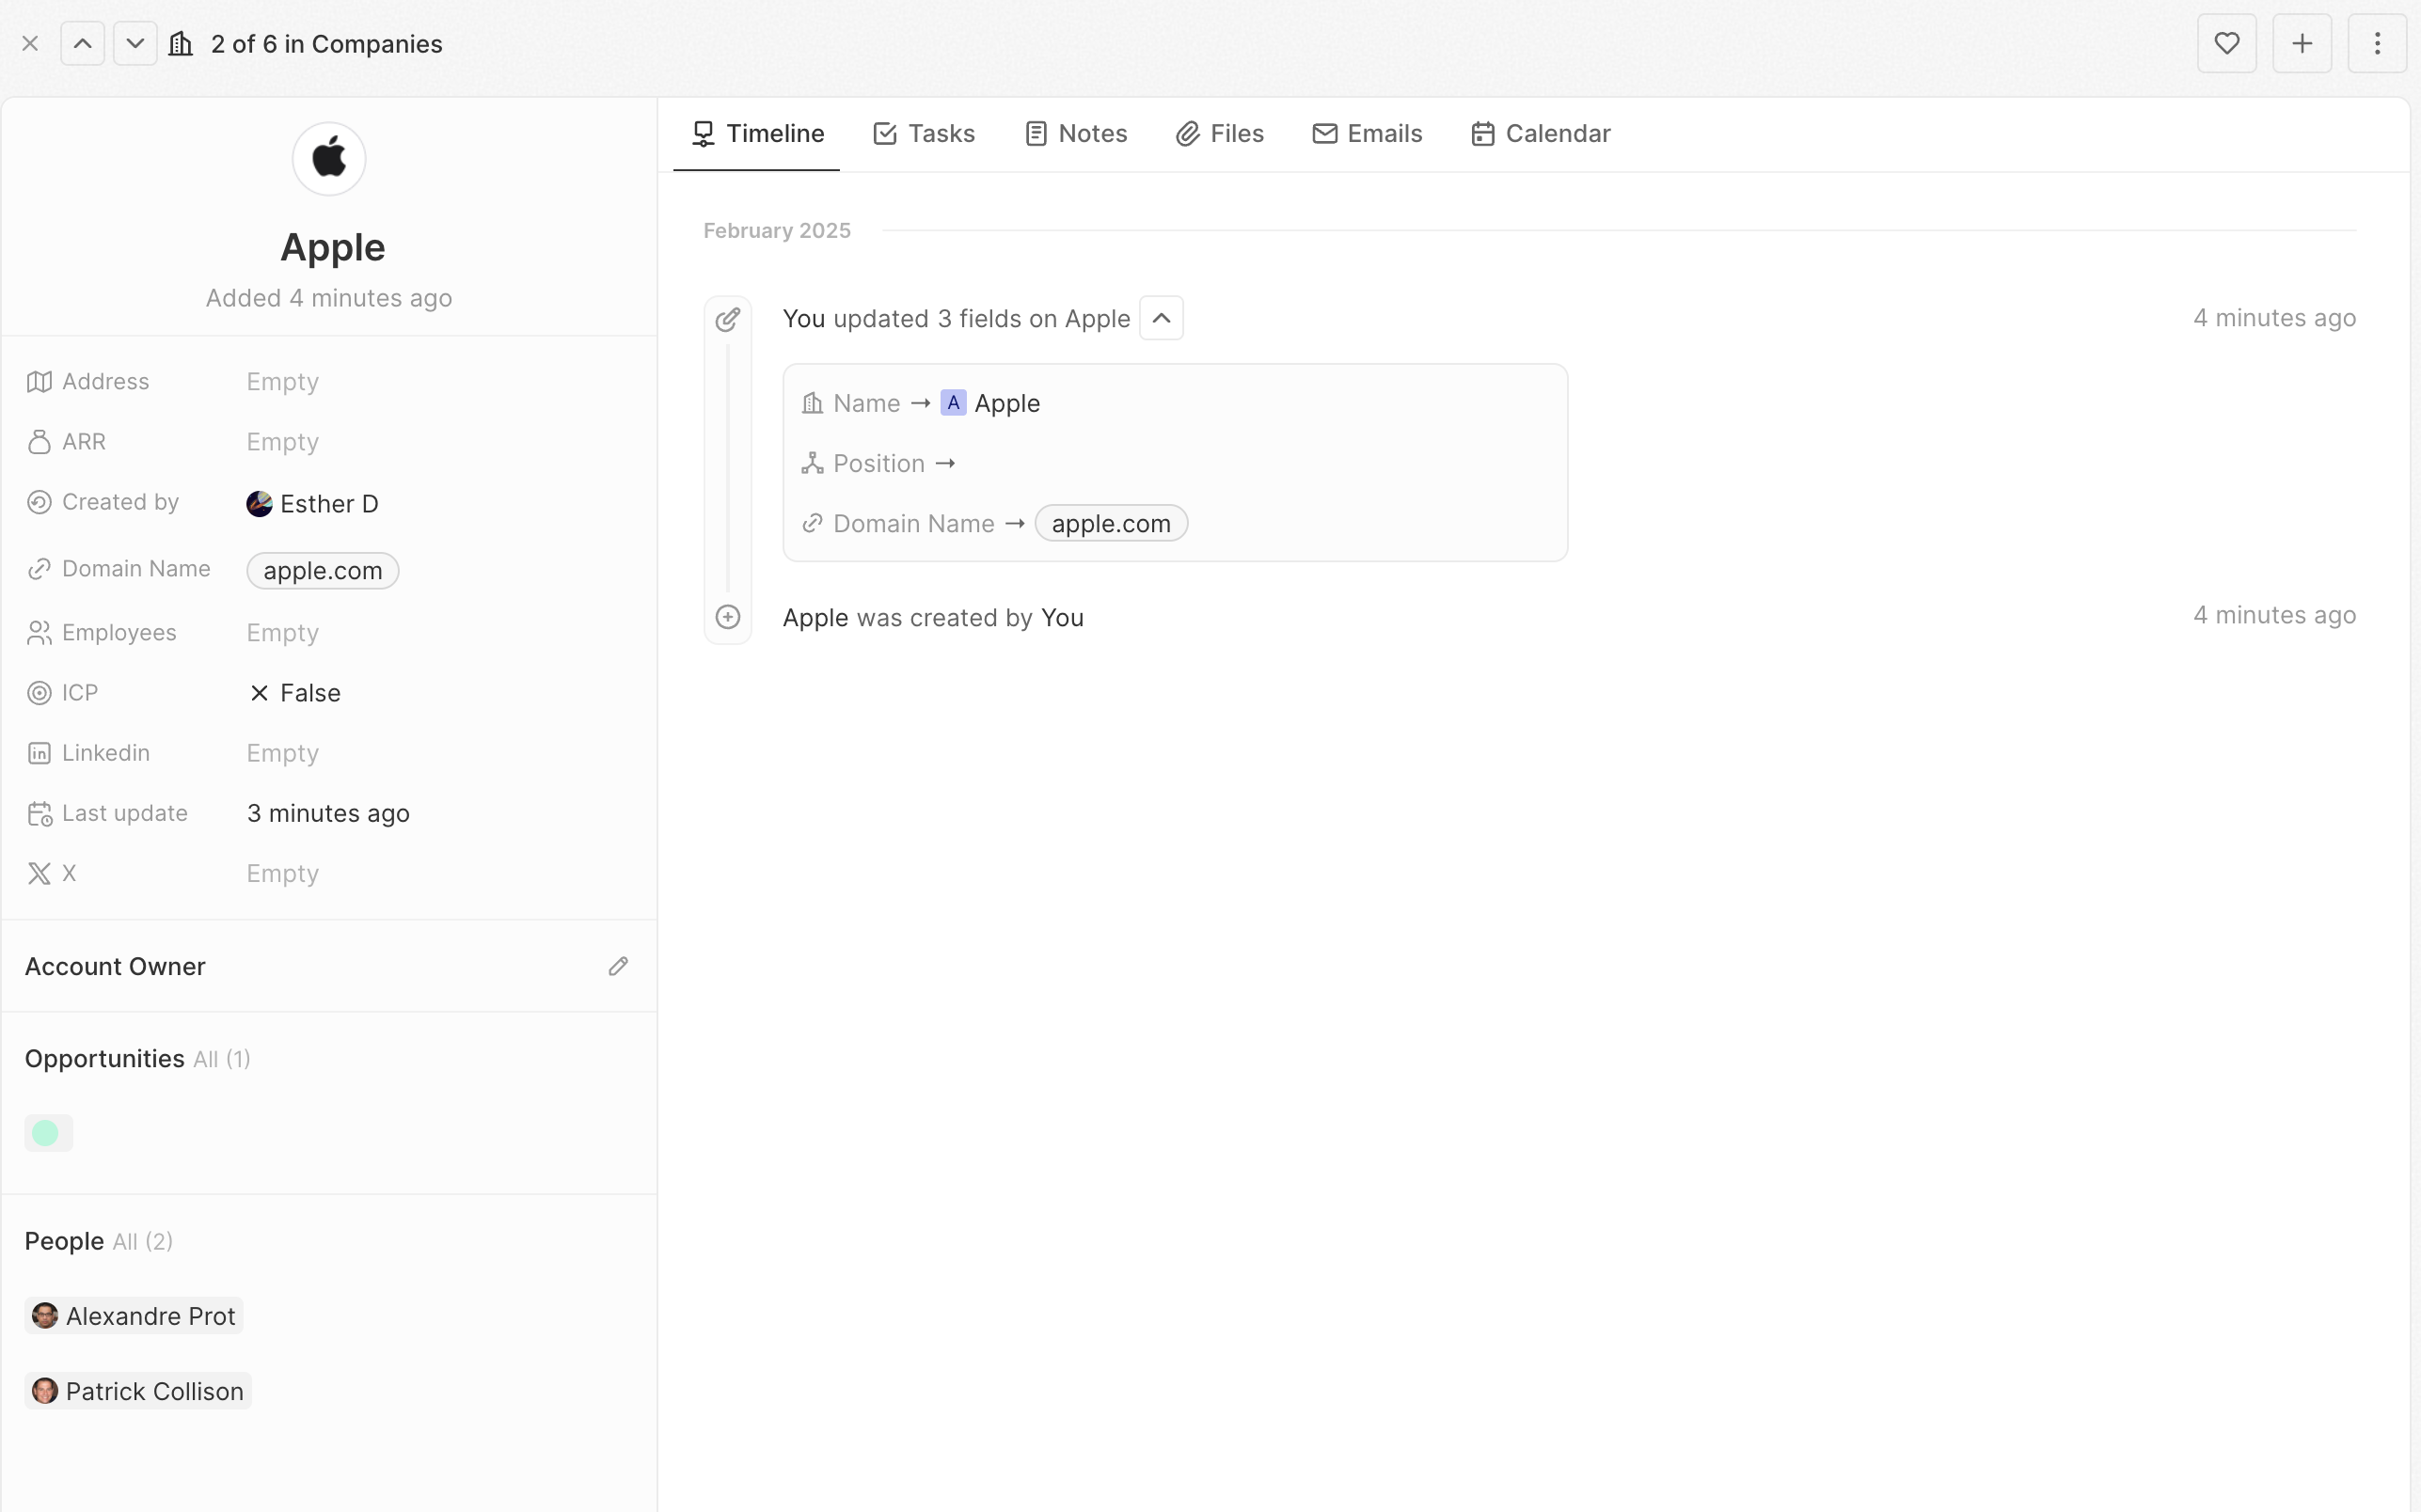Open the Emails tab
2421x1512 pixels.
(x=1367, y=134)
